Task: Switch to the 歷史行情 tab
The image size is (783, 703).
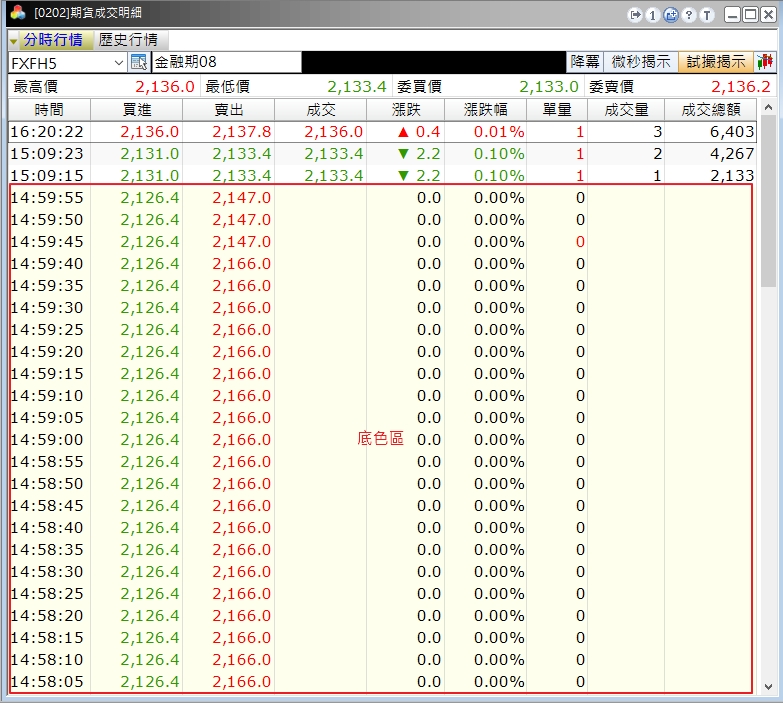Action: click(x=128, y=40)
